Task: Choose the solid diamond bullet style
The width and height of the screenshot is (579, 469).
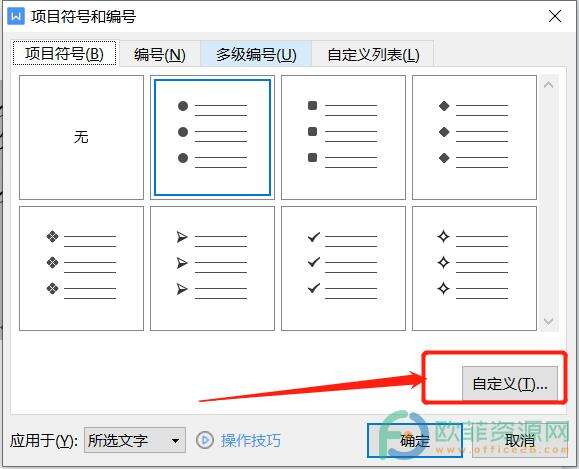Action: coord(474,137)
